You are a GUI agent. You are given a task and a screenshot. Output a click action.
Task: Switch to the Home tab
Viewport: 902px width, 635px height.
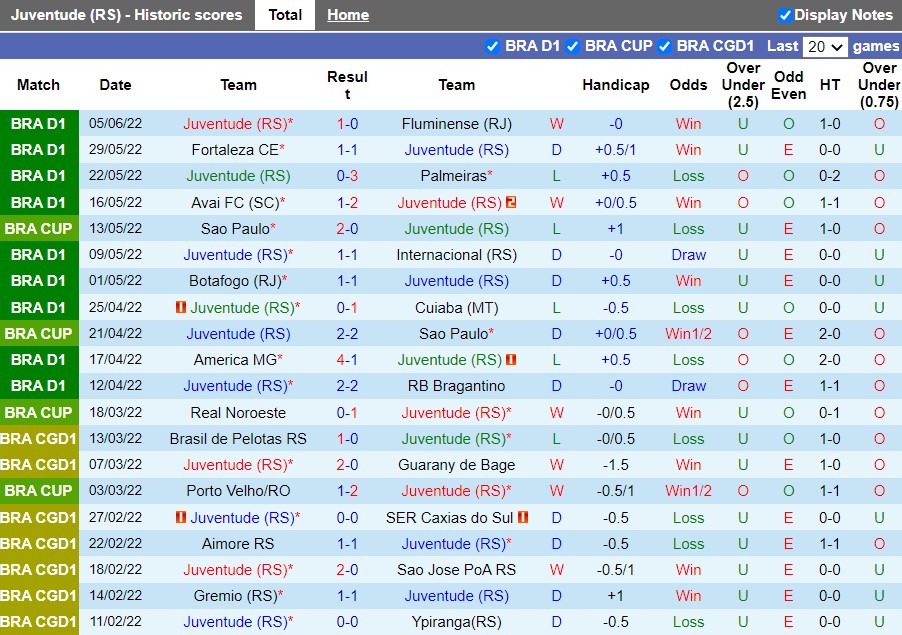pos(348,15)
